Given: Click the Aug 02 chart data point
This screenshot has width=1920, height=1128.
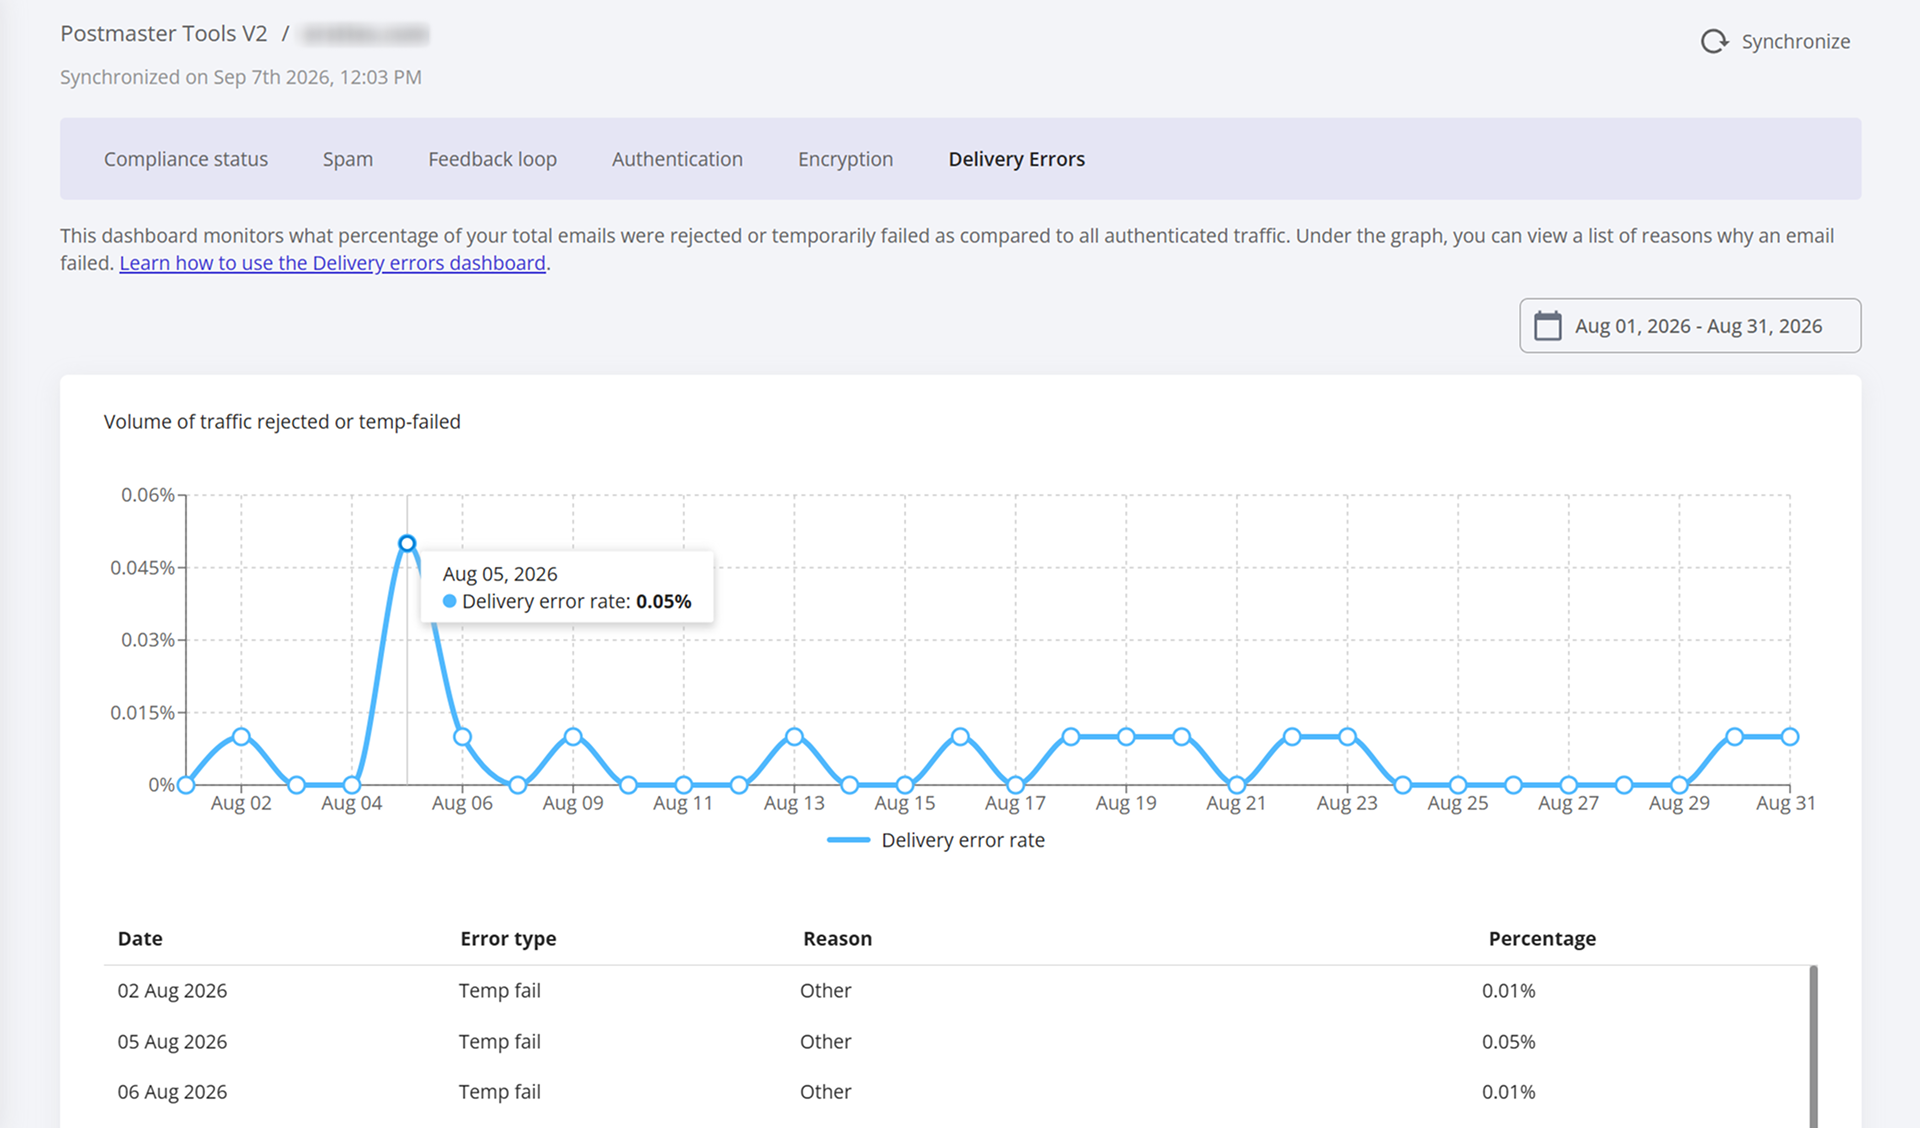Looking at the screenshot, I should point(240,737).
